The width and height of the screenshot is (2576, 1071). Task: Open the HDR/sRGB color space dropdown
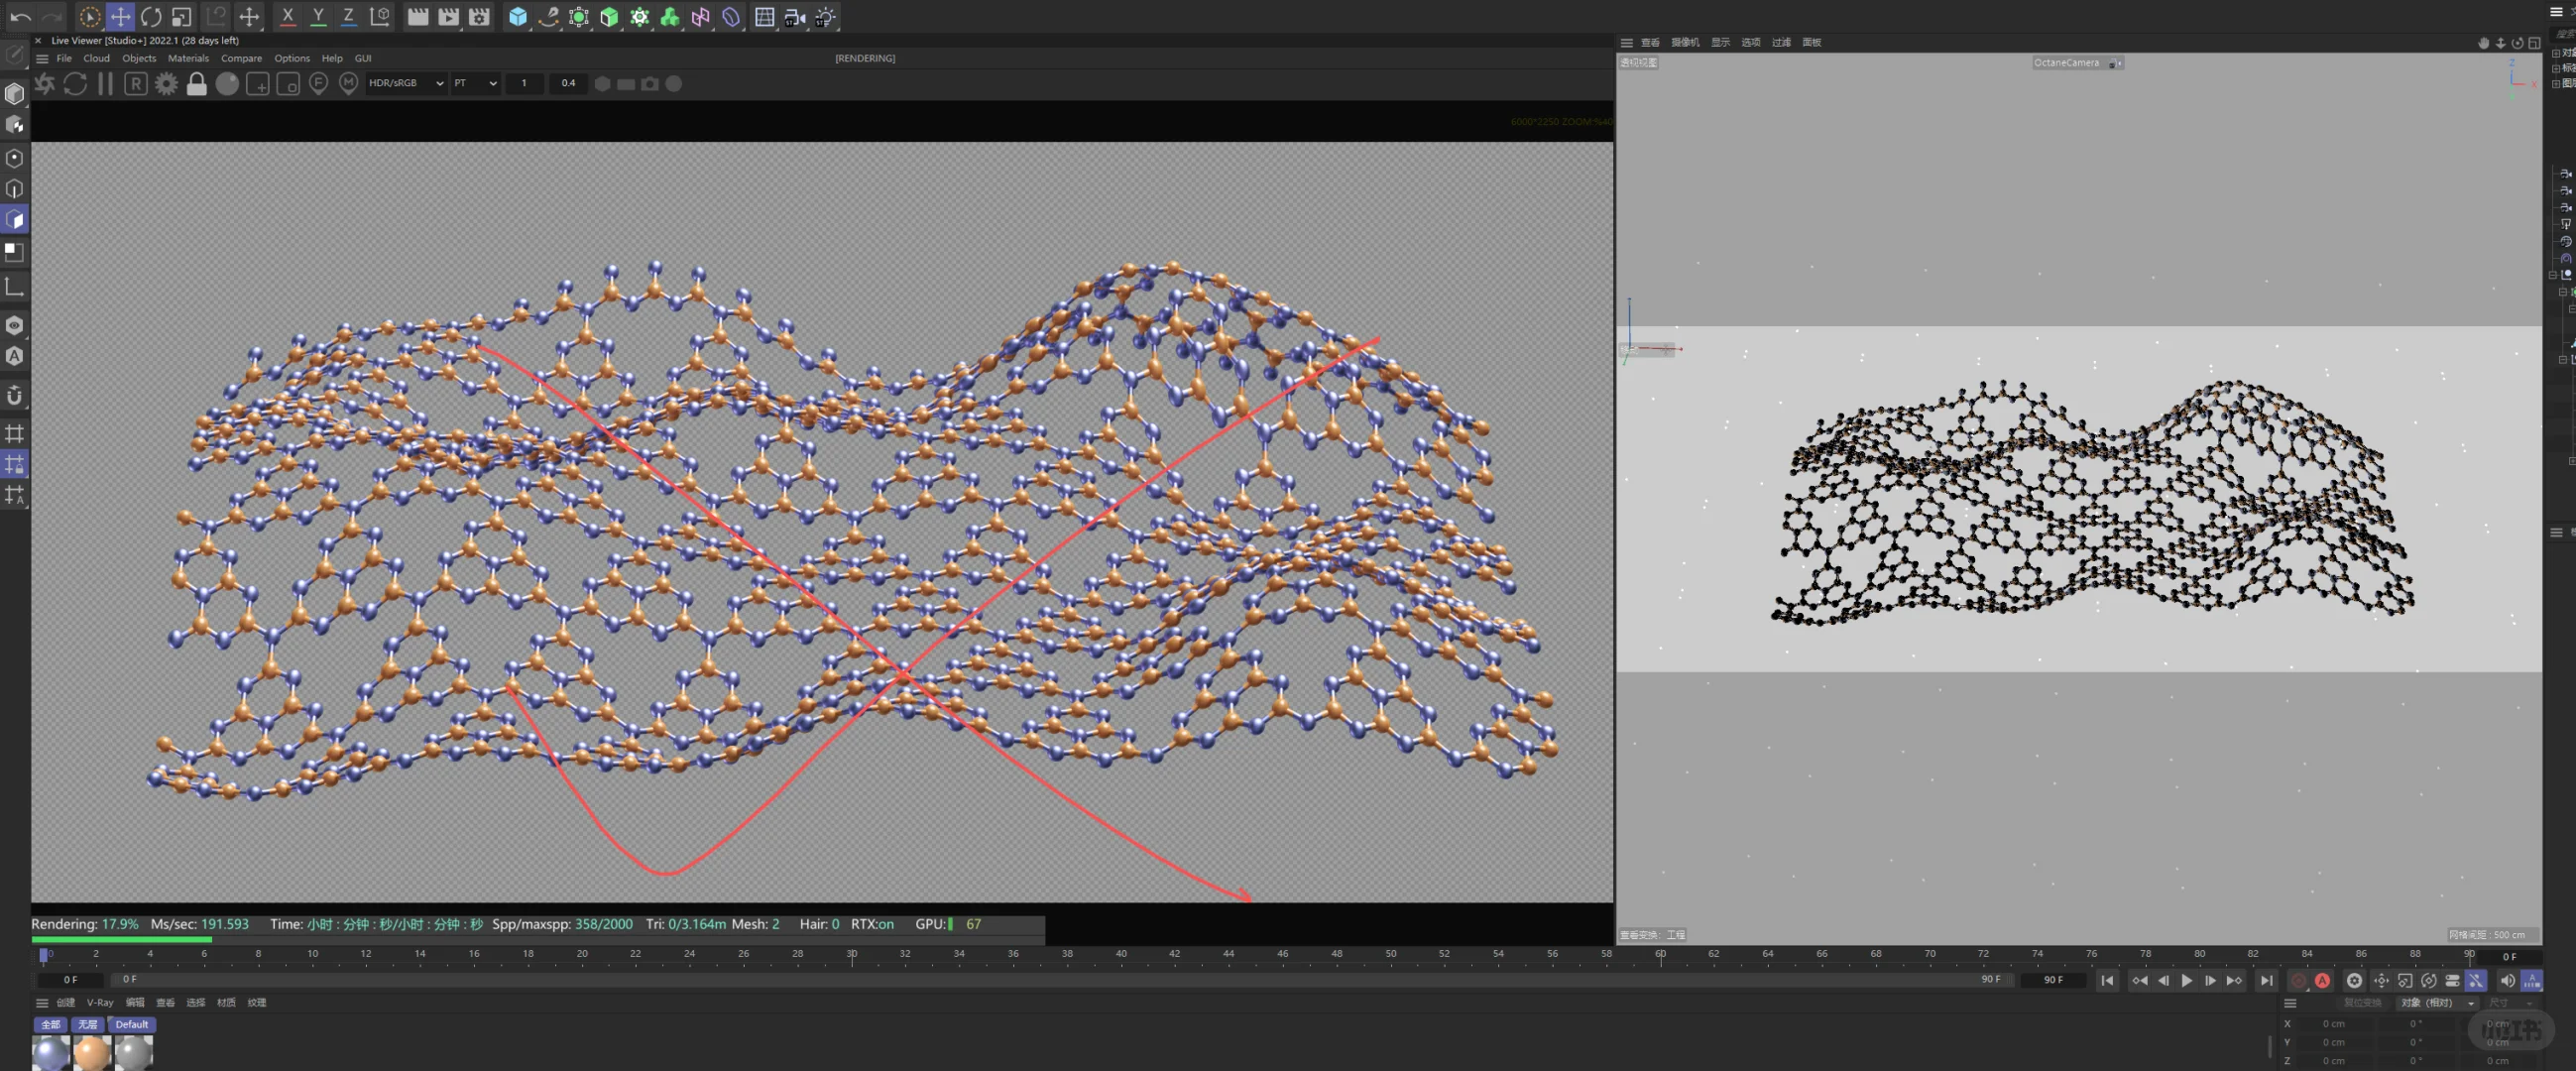[x=406, y=83]
